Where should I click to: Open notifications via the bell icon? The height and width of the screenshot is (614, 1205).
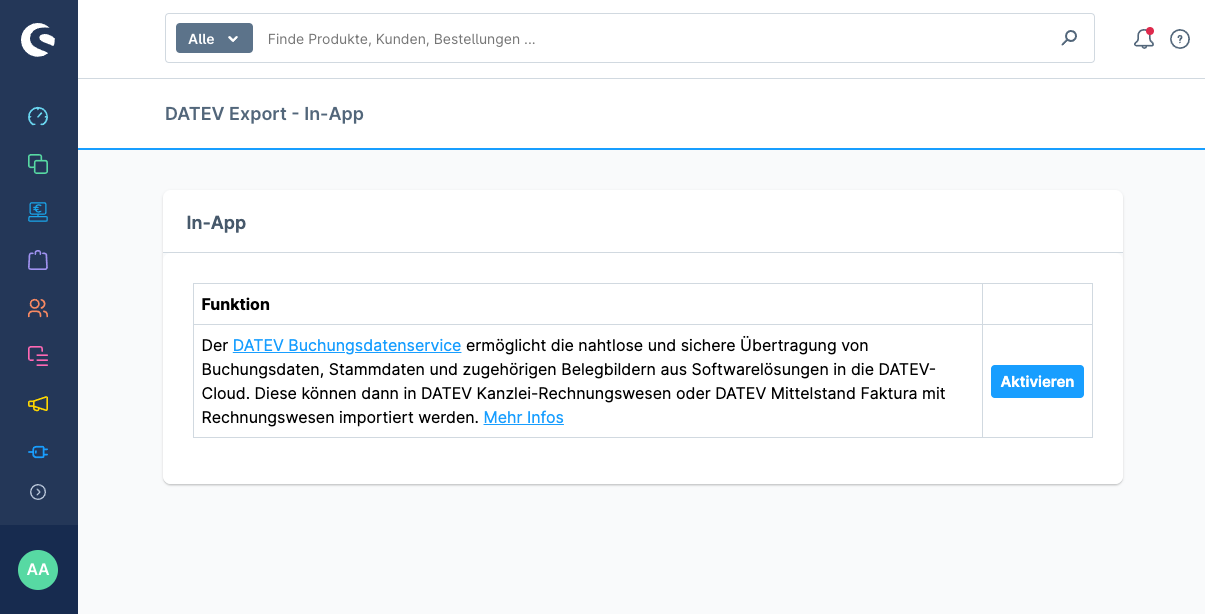1143,39
